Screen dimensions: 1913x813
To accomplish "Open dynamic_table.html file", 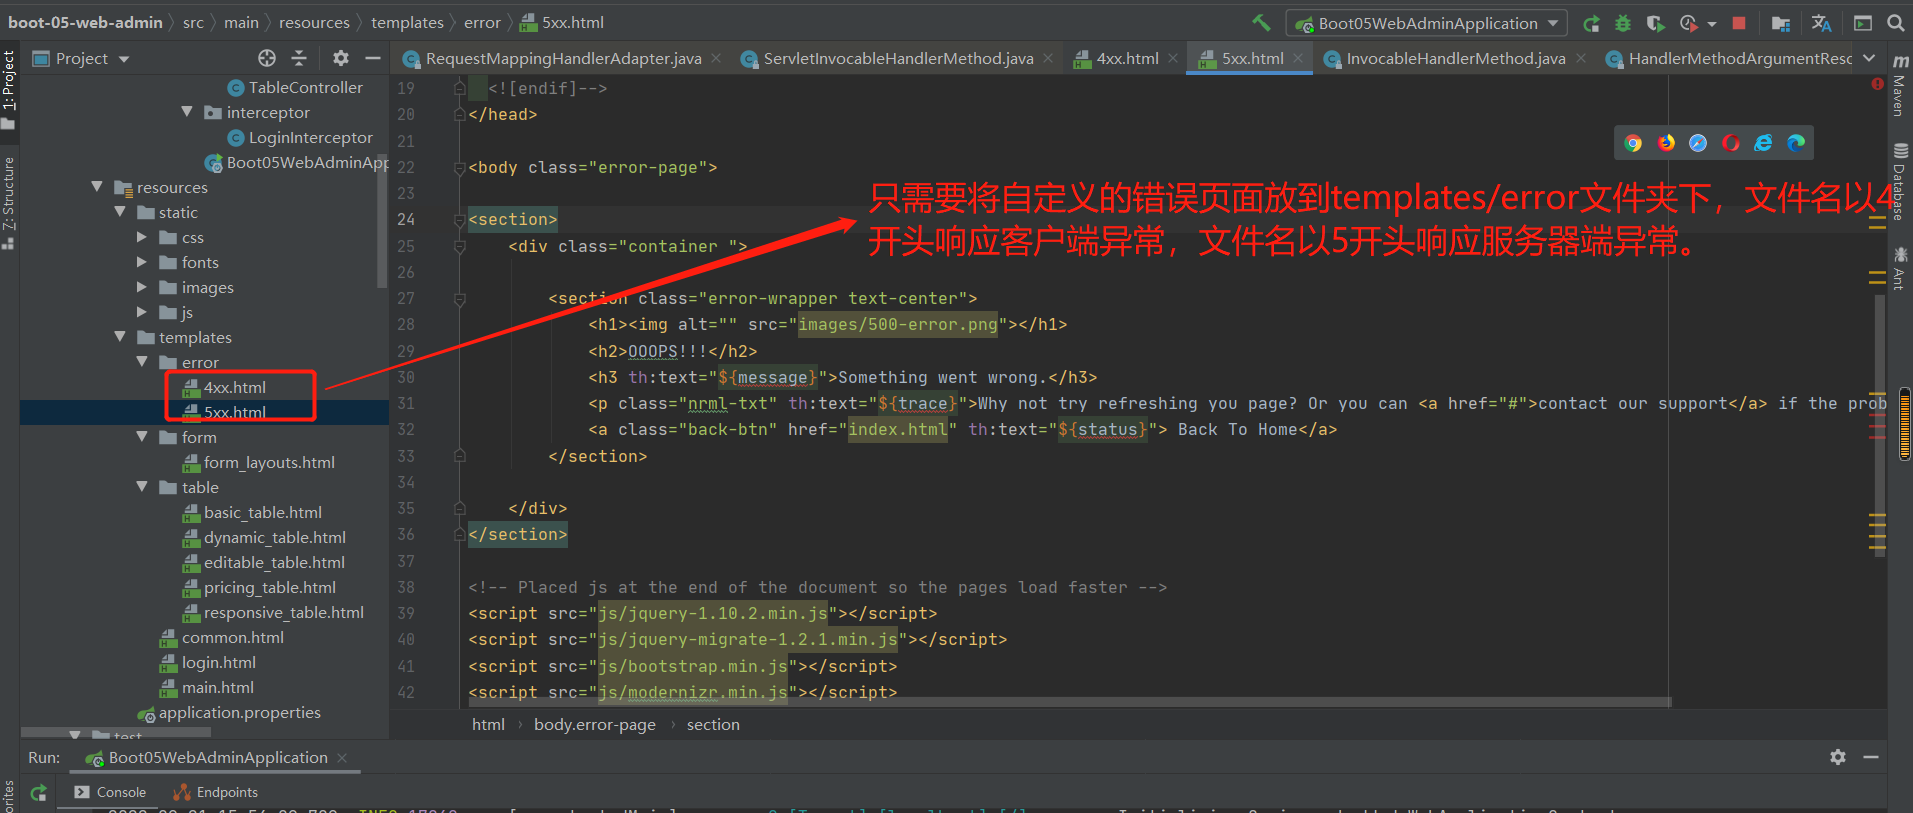I will coord(275,537).
